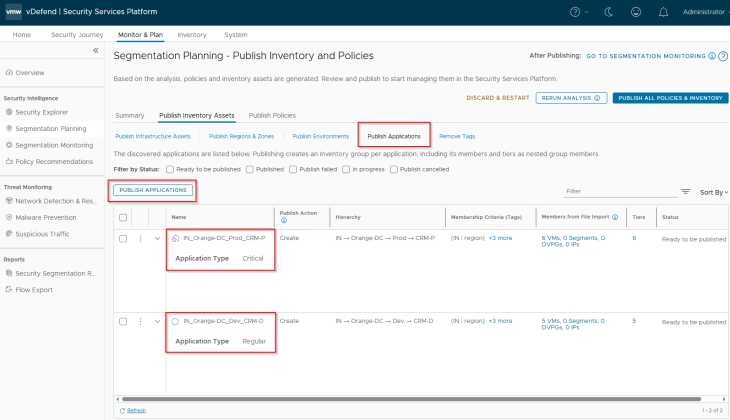Image resolution: width=730 pixels, height=420 pixels.
Task: Open the Sort By dropdown
Action: (x=714, y=191)
